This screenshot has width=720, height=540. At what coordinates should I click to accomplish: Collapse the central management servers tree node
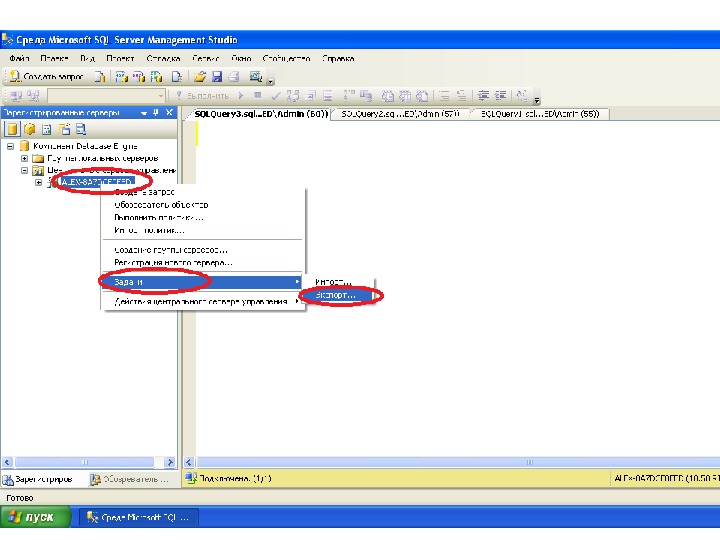(x=24, y=170)
